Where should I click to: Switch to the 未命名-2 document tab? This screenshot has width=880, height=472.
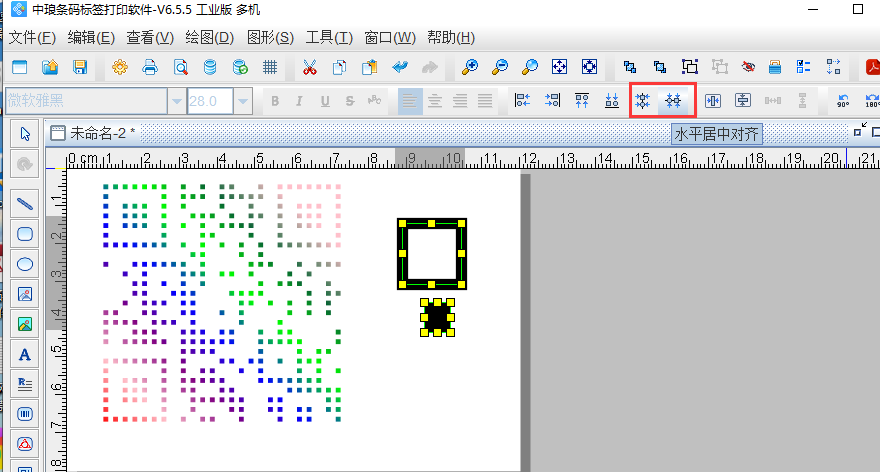(x=98, y=133)
